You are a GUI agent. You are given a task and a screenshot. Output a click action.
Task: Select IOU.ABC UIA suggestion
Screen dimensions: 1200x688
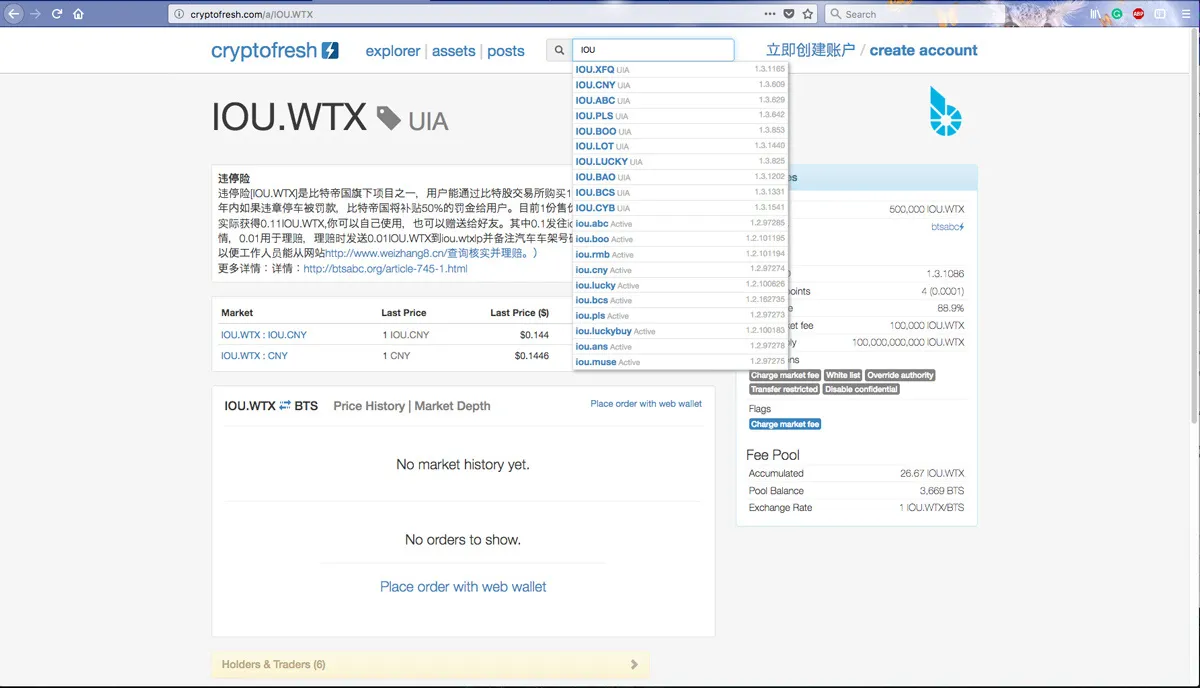pyautogui.click(x=681, y=101)
